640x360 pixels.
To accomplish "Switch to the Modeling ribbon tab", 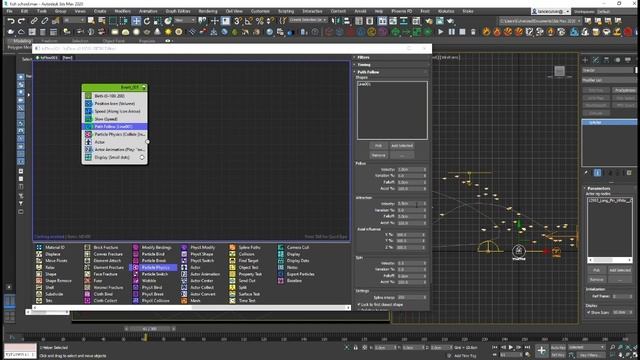I will pyautogui.click(x=22, y=41).
